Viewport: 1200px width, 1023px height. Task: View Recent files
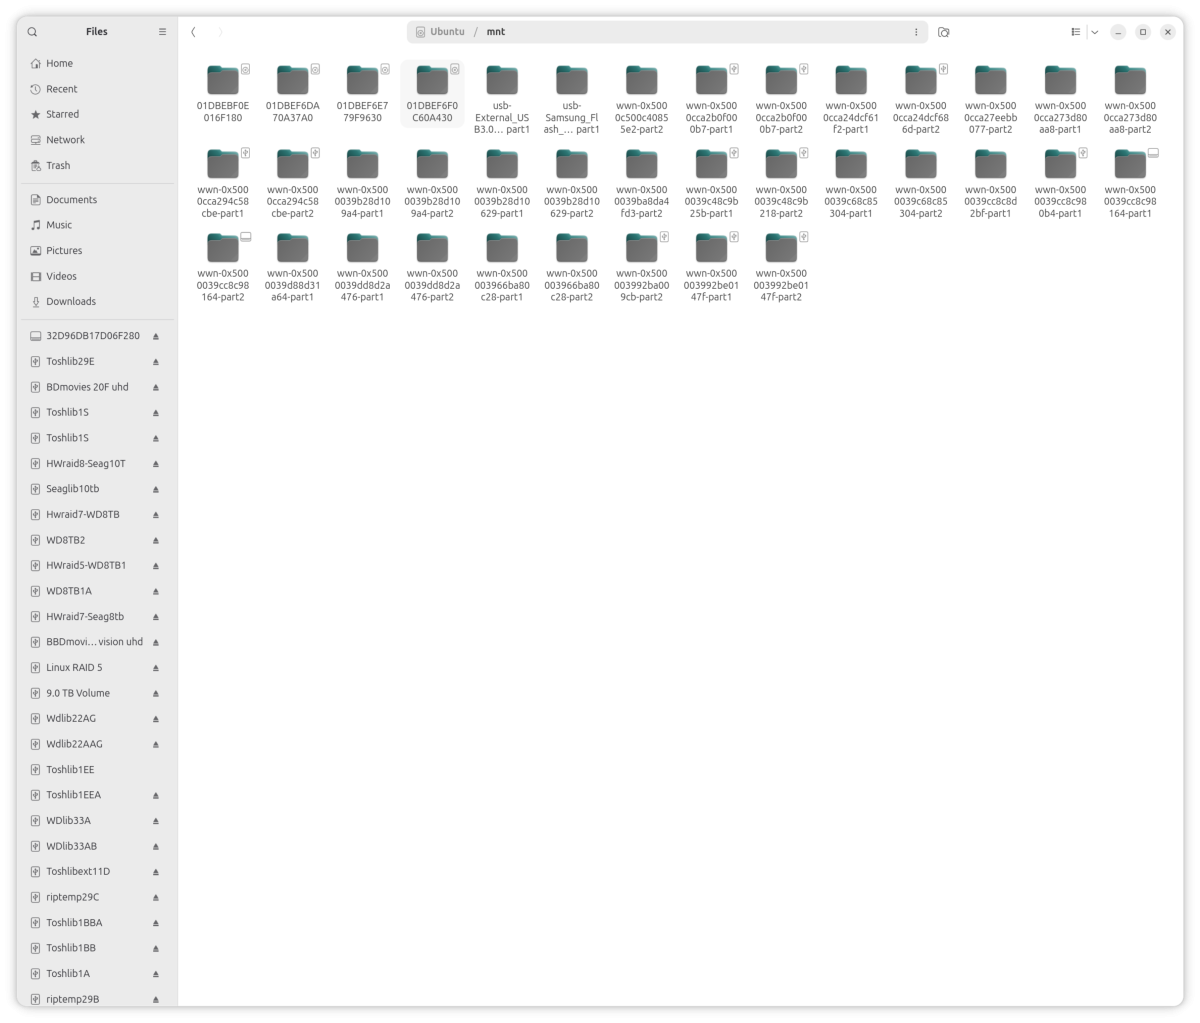(x=60, y=88)
